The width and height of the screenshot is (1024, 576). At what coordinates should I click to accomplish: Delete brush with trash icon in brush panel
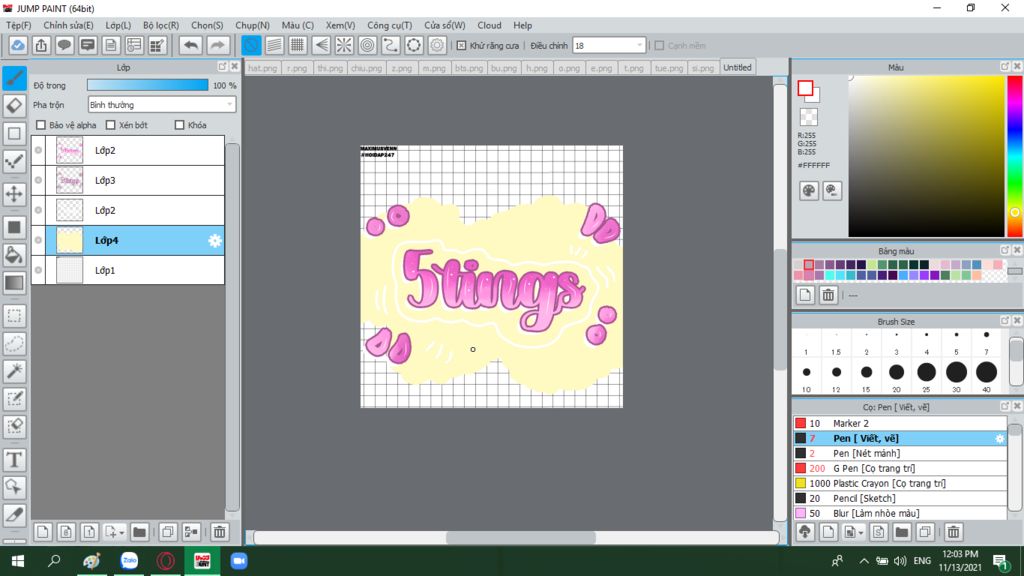coord(953,532)
